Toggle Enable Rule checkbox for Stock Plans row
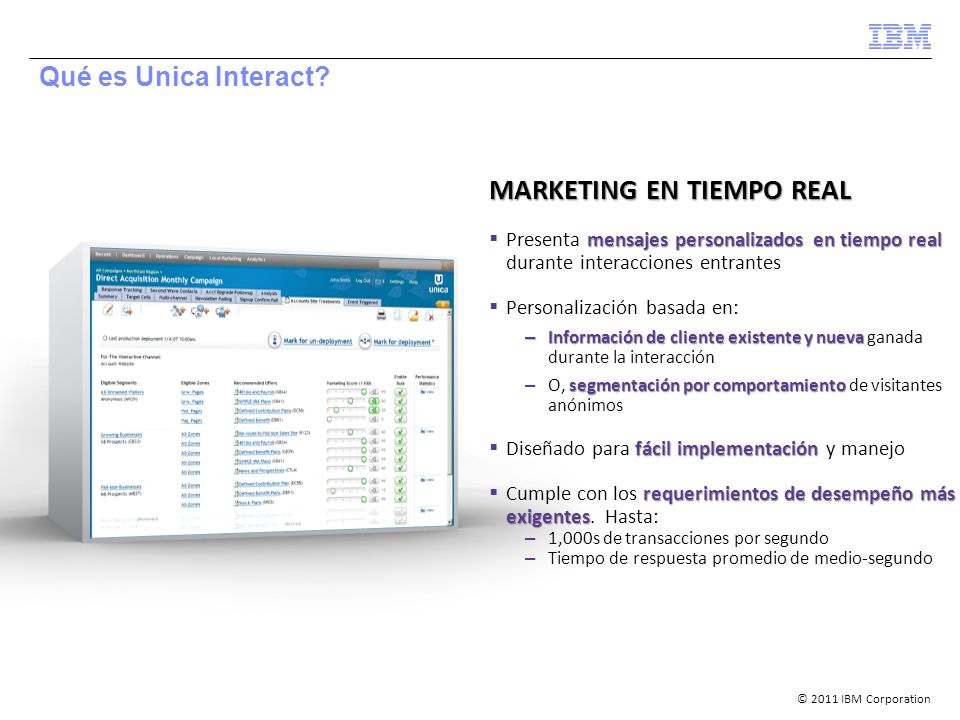 tap(400, 499)
